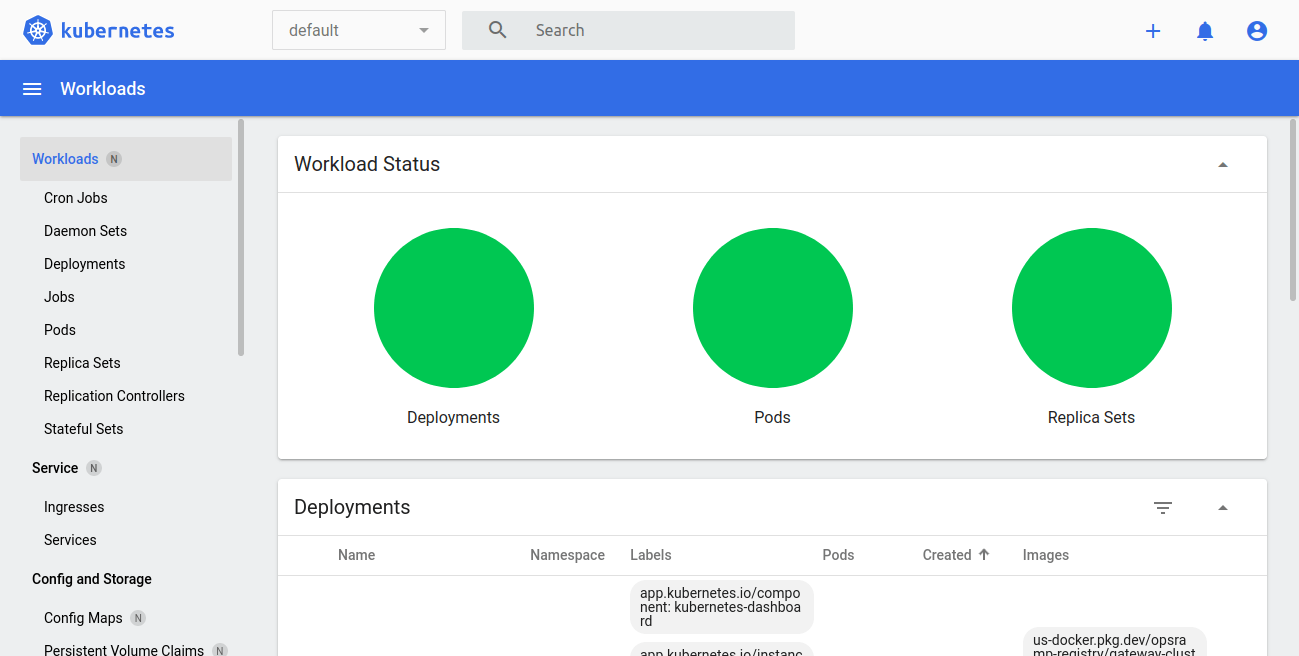Open the user profile icon
The width and height of the screenshot is (1299, 656).
pos(1256,30)
